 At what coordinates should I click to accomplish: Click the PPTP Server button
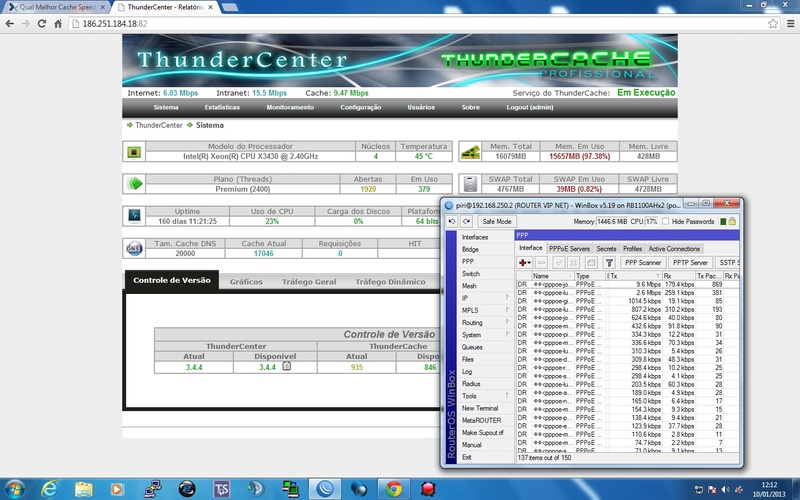(690, 262)
